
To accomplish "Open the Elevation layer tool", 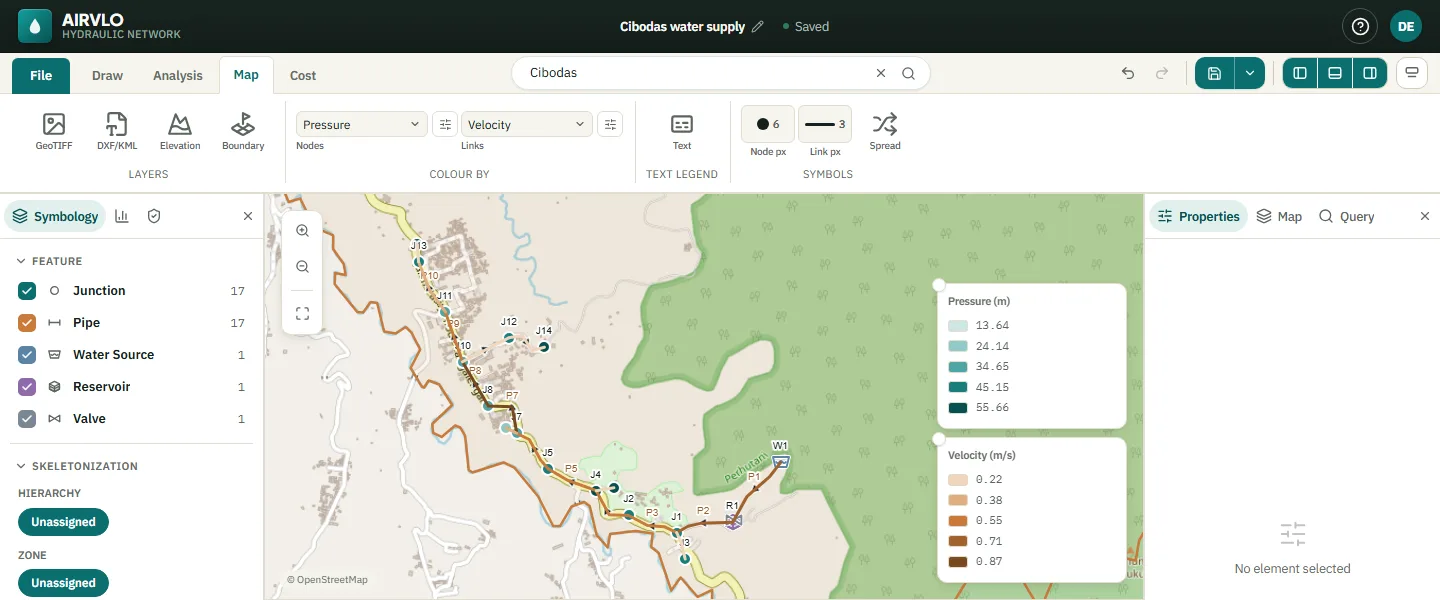I will 180,131.
